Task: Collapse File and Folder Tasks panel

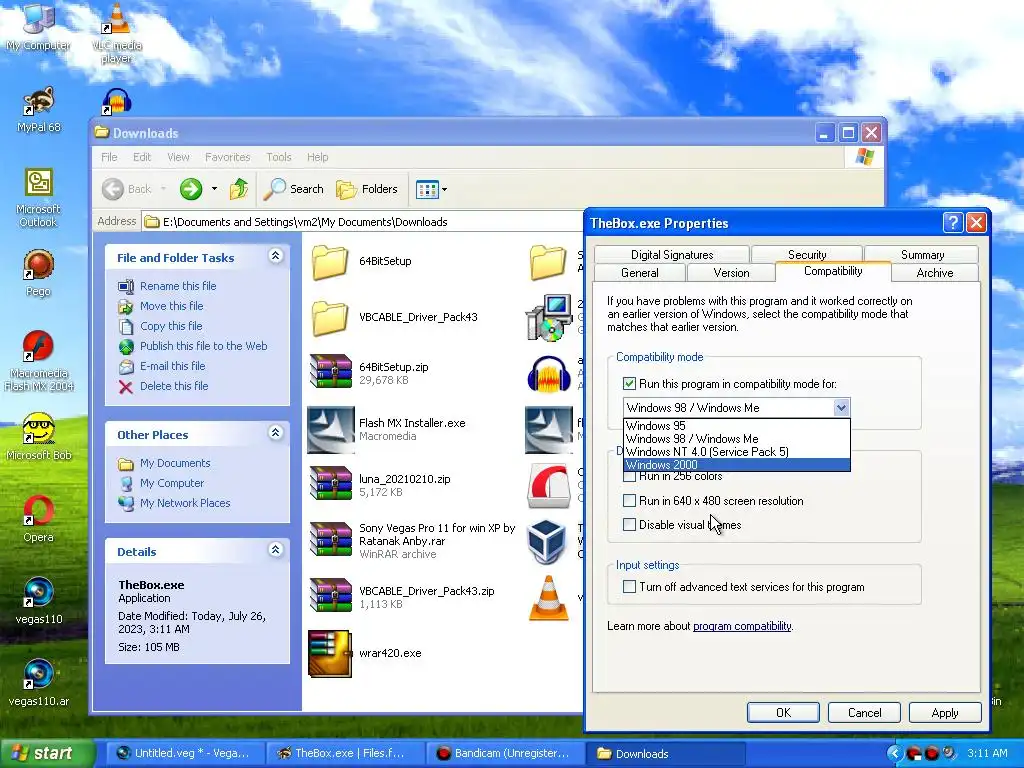Action: [276, 256]
